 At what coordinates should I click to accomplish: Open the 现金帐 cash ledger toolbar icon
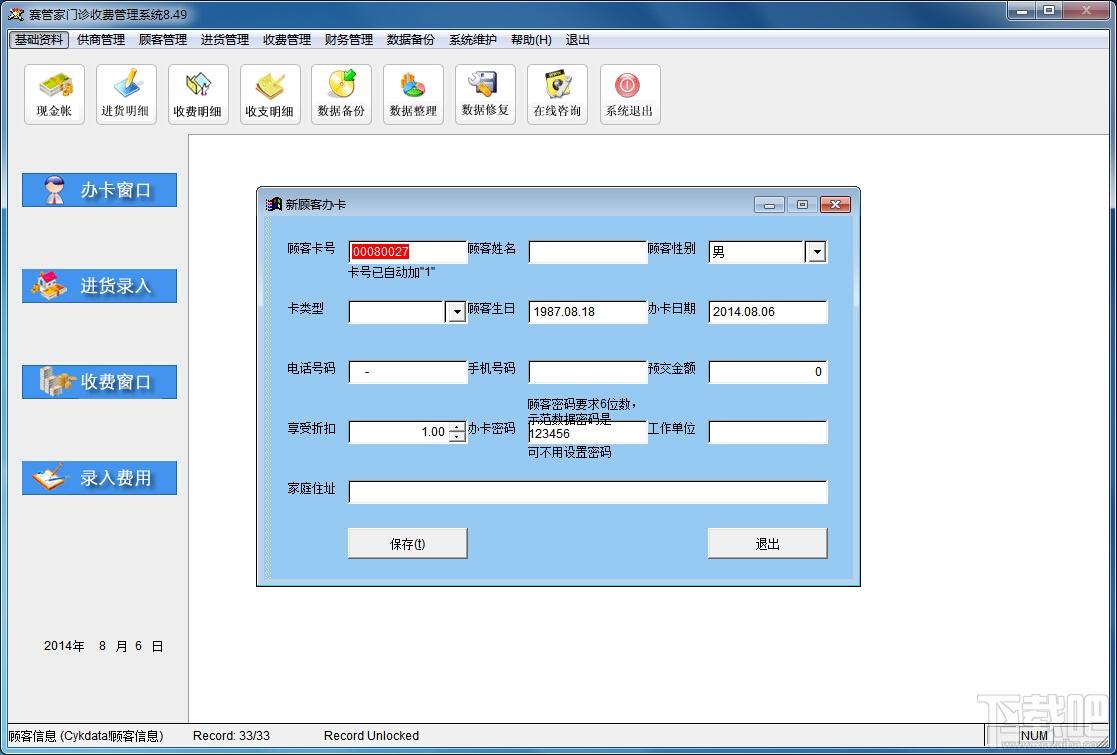[54, 94]
